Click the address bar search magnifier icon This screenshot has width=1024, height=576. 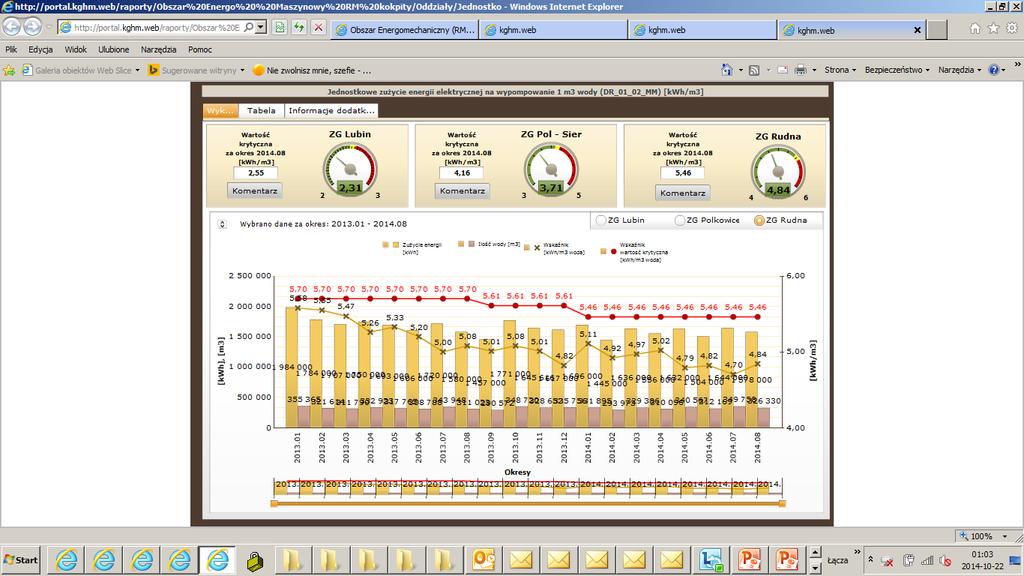click(249, 27)
